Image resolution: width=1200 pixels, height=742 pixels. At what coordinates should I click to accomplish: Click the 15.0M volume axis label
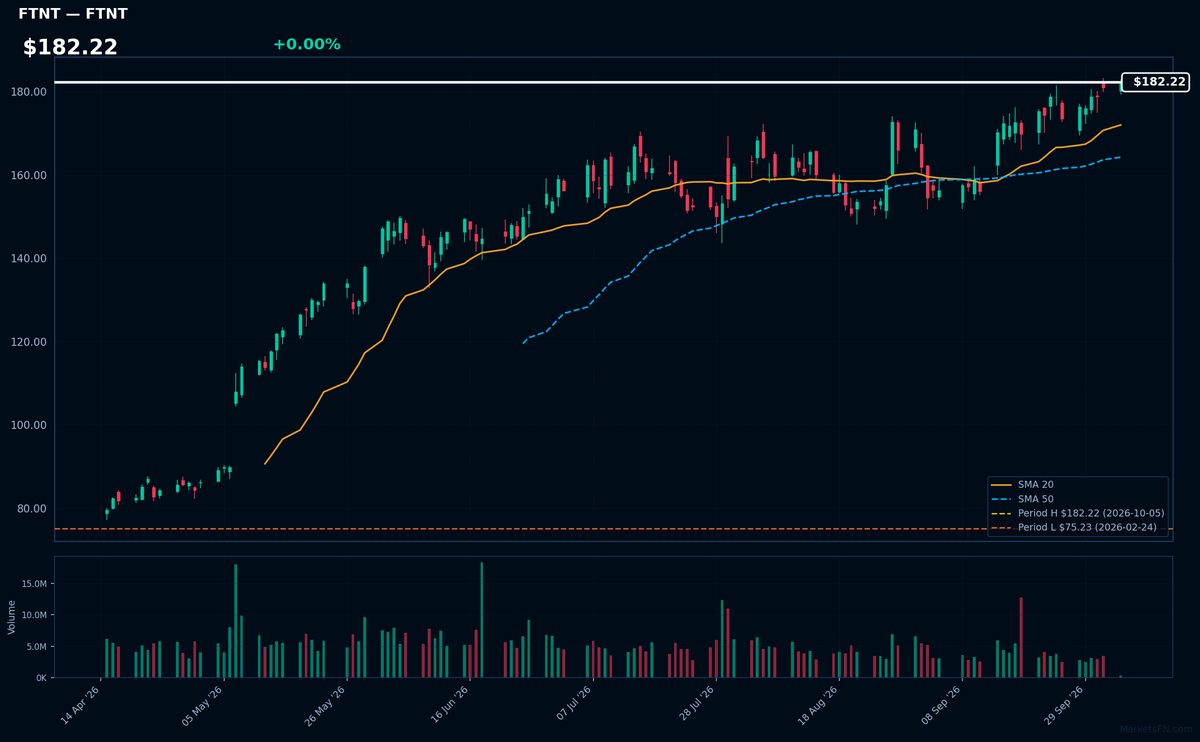point(34,583)
